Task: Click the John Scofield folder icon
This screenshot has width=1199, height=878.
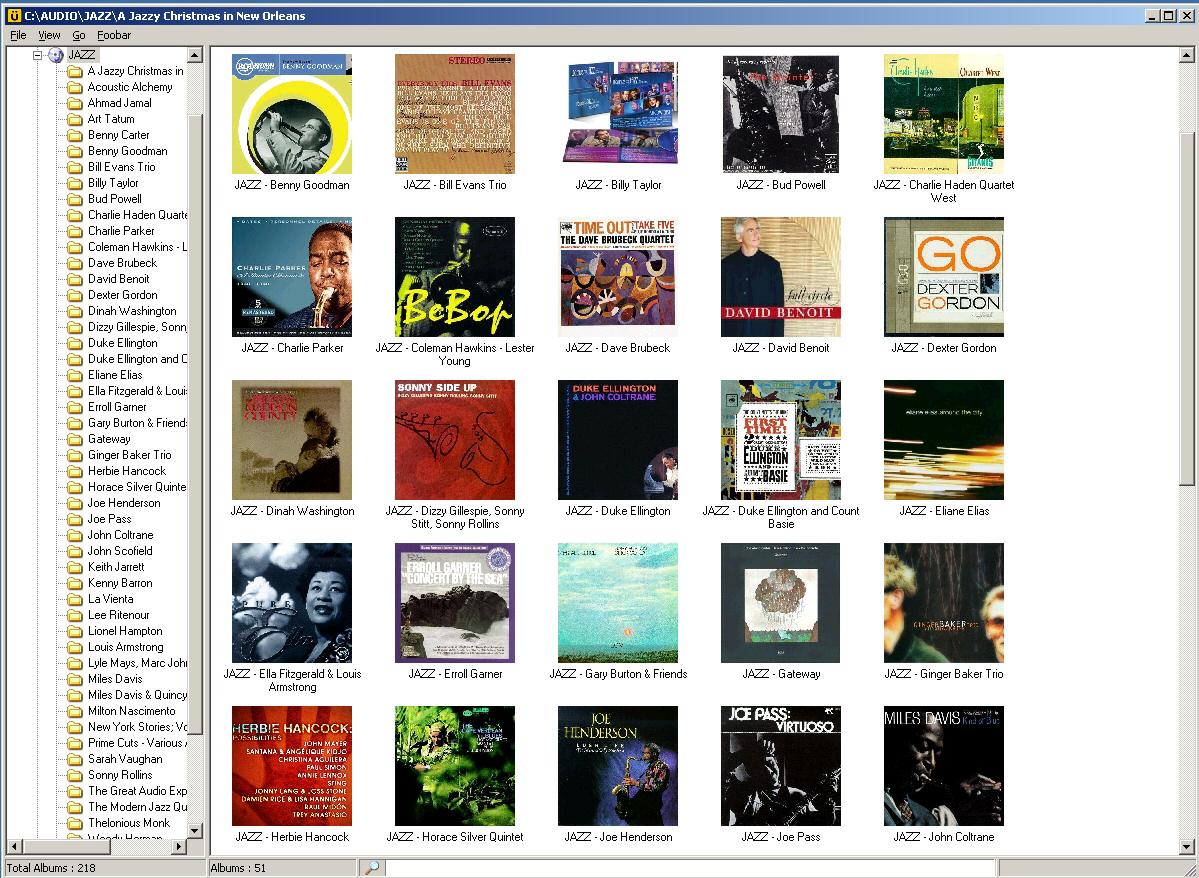Action: click(x=74, y=551)
